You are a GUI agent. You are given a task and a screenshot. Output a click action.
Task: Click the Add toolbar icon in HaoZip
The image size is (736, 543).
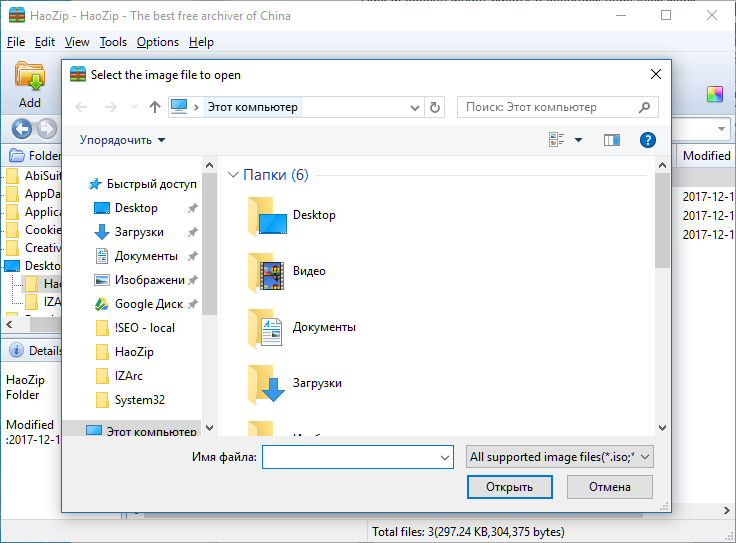click(30, 85)
